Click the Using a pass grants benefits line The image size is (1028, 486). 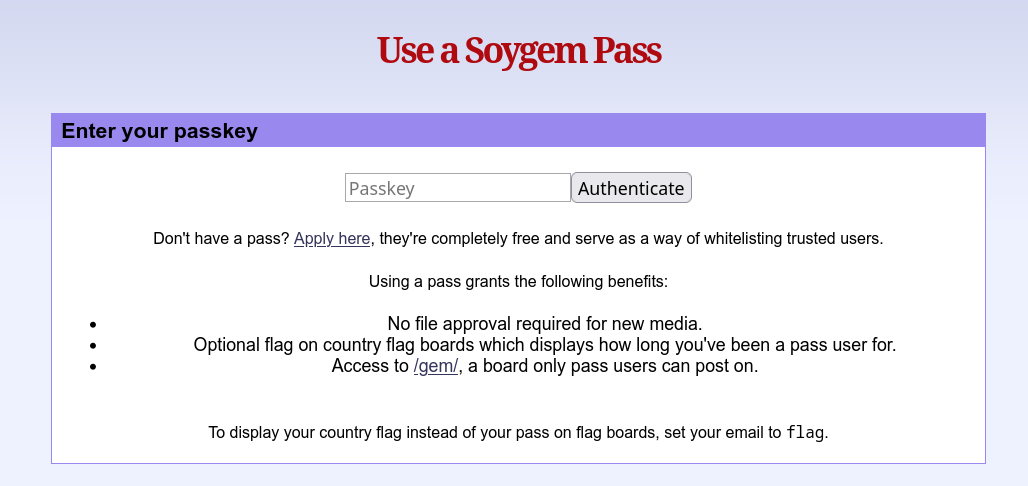point(518,281)
